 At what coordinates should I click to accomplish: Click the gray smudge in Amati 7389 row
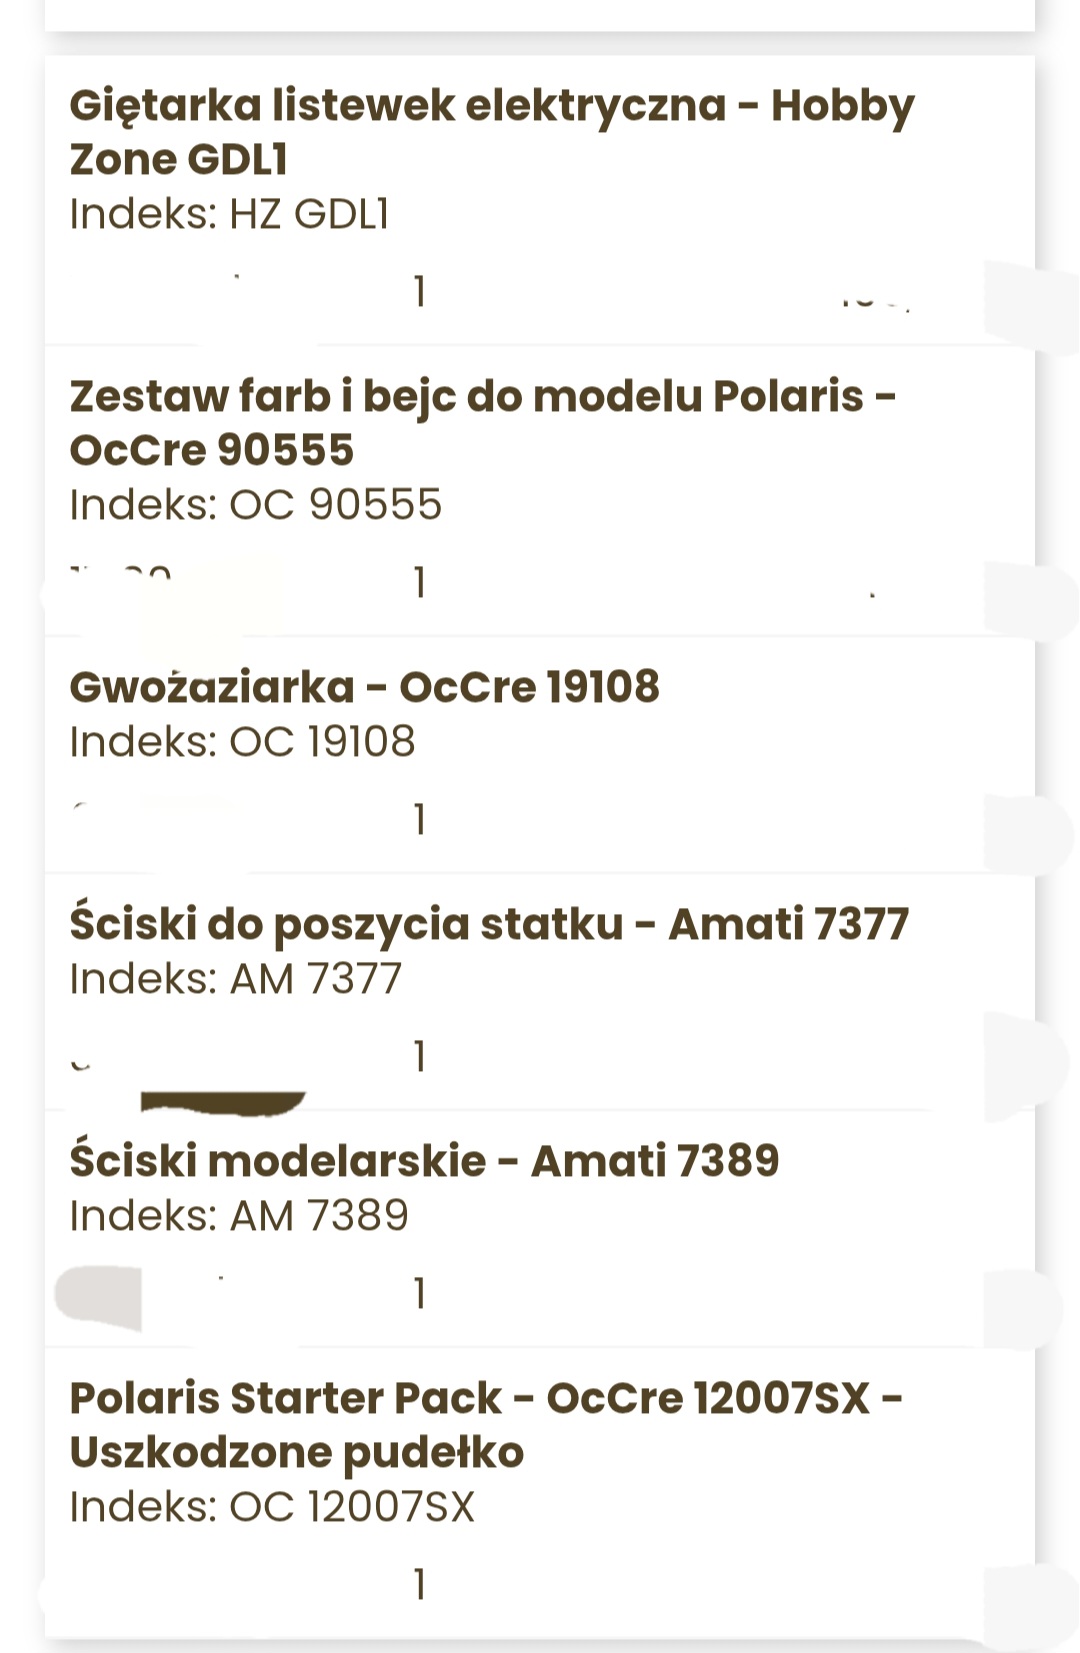[98, 1297]
